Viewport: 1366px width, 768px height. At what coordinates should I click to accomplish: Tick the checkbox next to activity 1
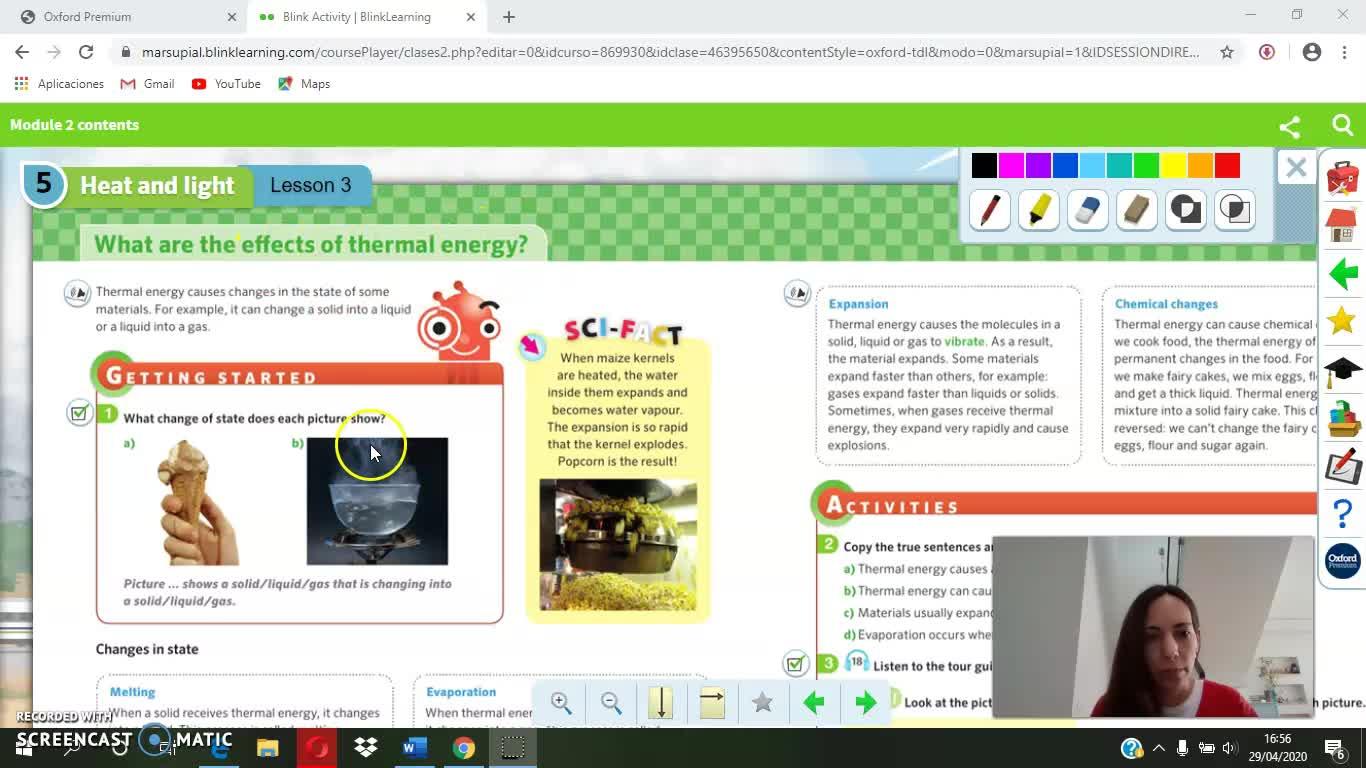(x=79, y=412)
